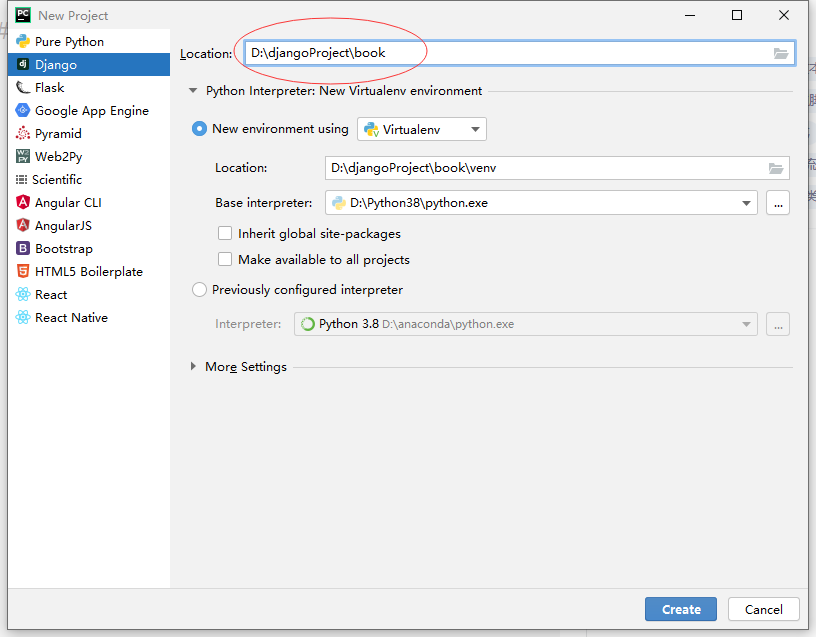This screenshot has height=637, width=816.
Task: Select Previously configured interpreter radio button
Action: (199, 289)
